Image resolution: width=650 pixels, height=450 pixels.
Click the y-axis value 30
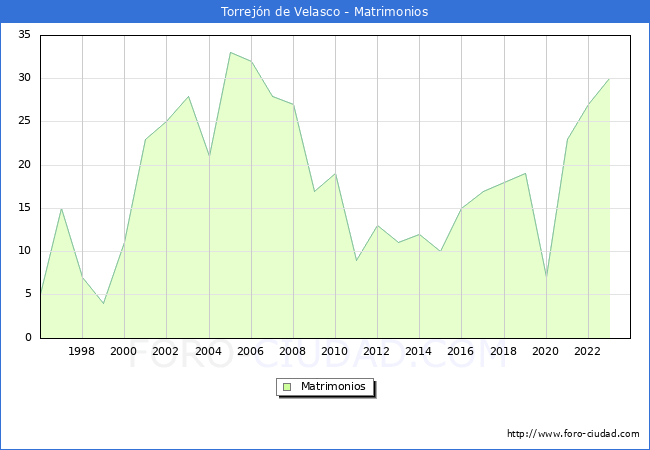[x=24, y=77]
